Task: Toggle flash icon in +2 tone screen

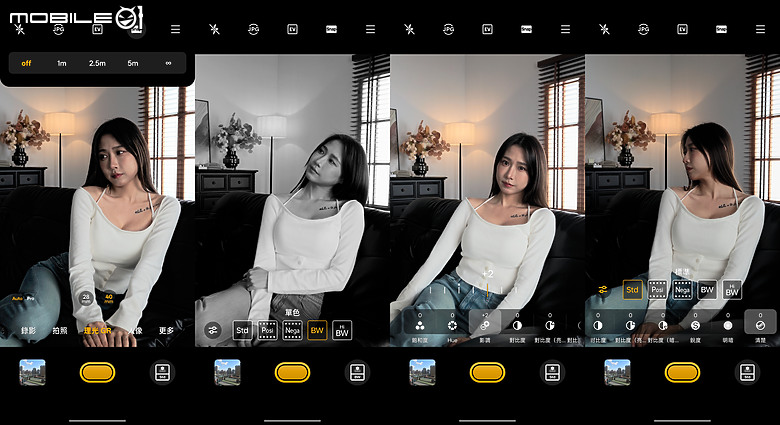Action: 409,29
